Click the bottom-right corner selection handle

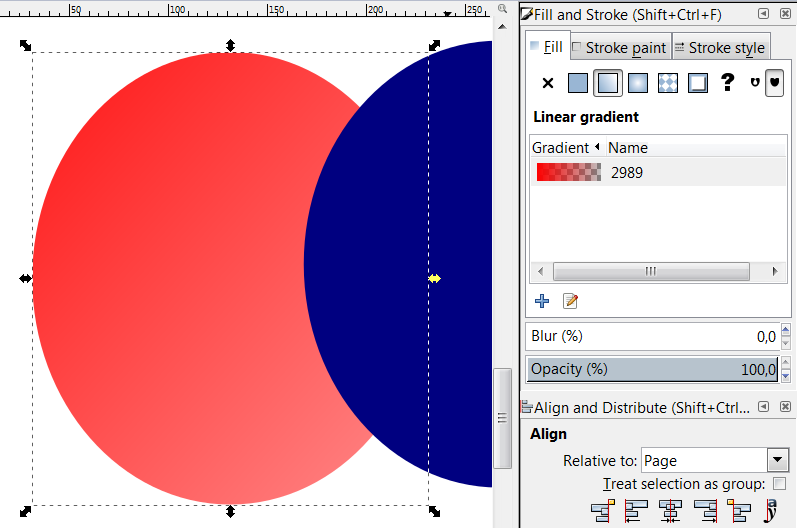pos(434,511)
